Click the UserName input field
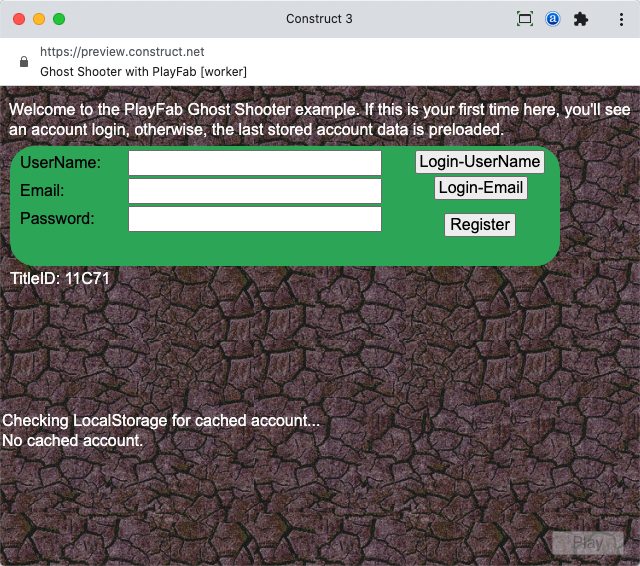This screenshot has width=640, height=566. (x=255, y=163)
